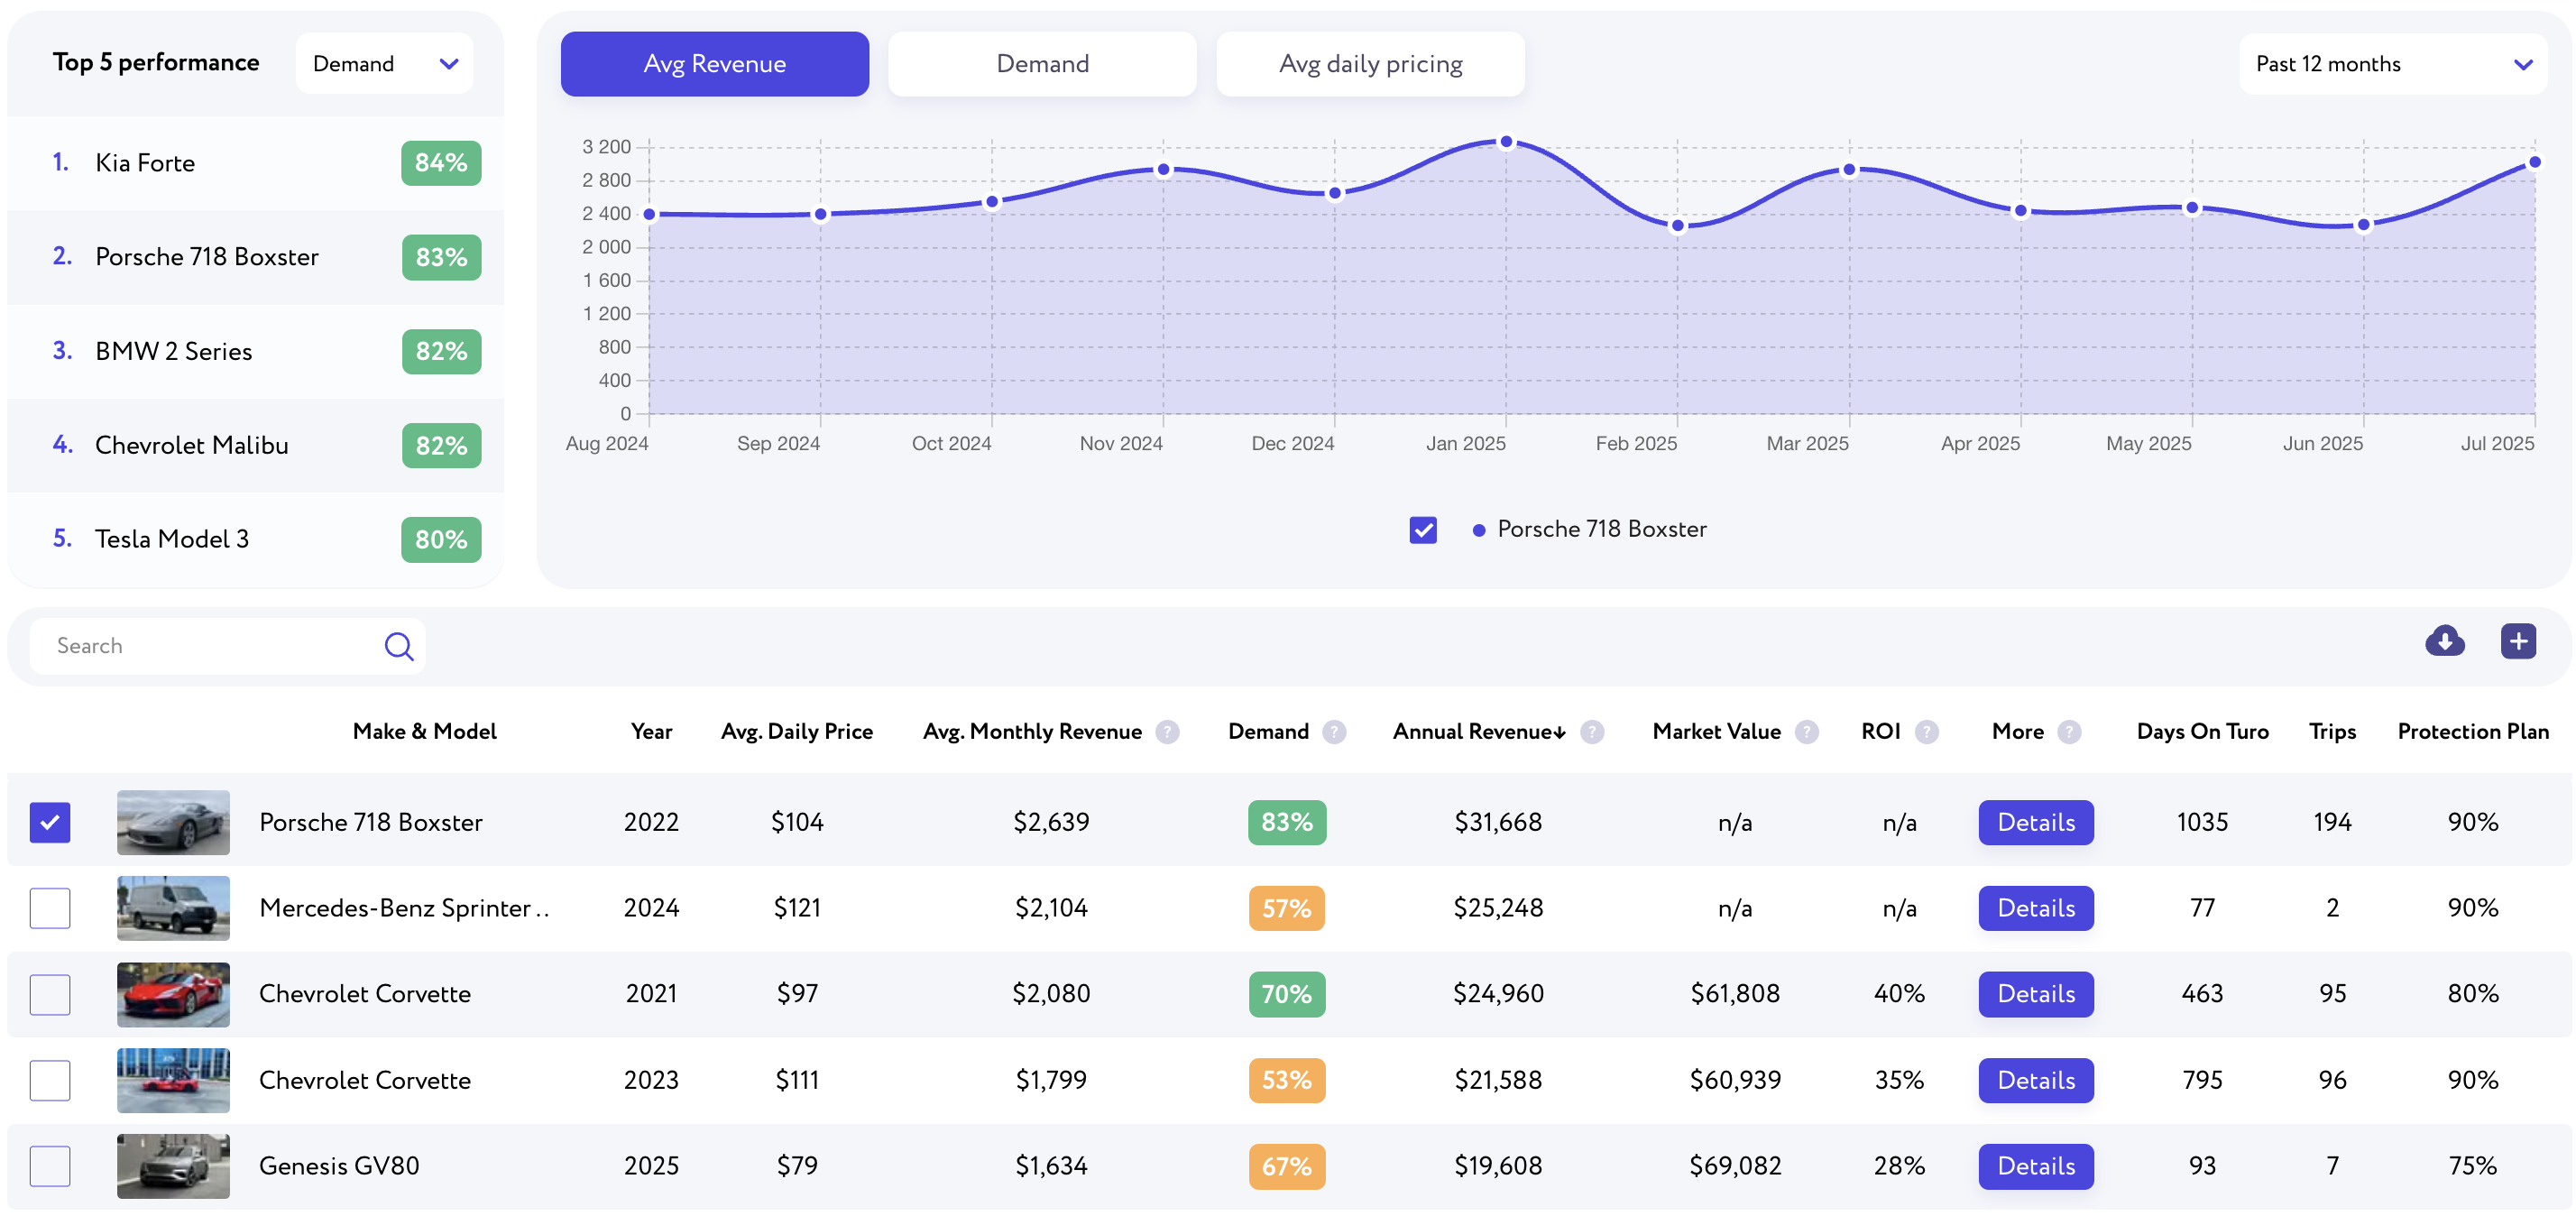Image resolution: width=2576 pixels, height=1216 pixels.
Task: Check the 2023 Chevrolet Corvette row checkbox
Action: 50,1080
